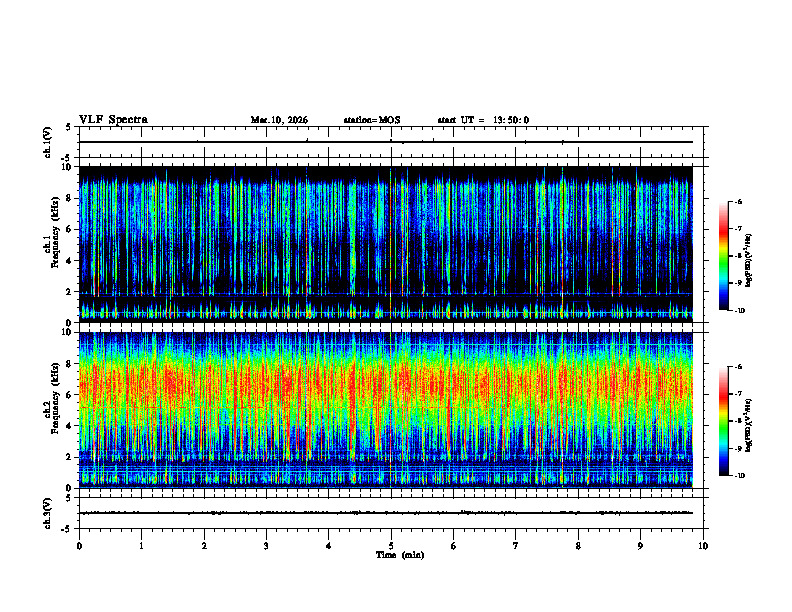Click the ch.1 frequency axis tick "4"
Viewport: 792px width, 612px height.
pos(70,261)
